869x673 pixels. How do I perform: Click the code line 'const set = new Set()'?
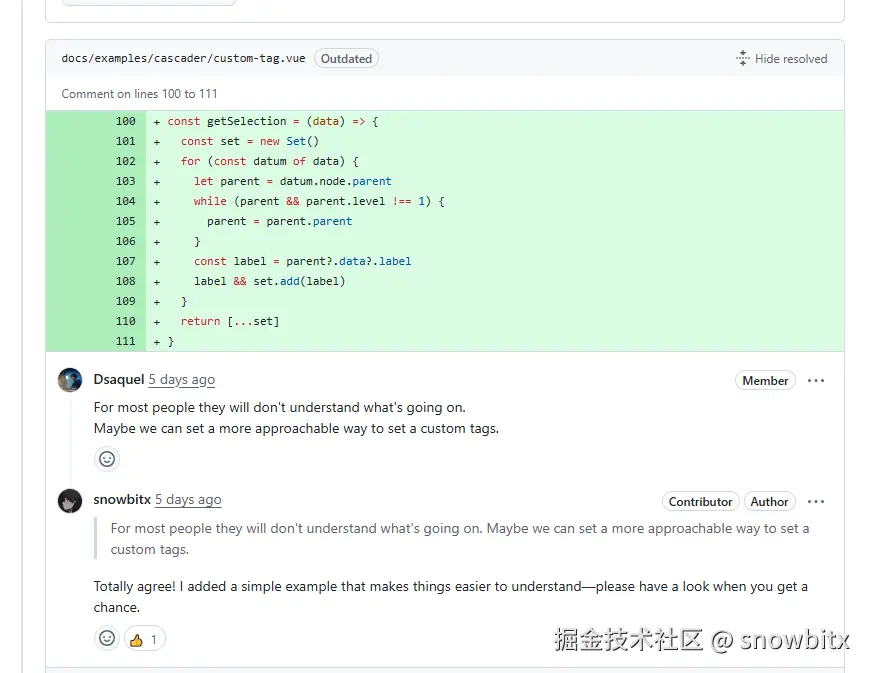coord(250,141)
